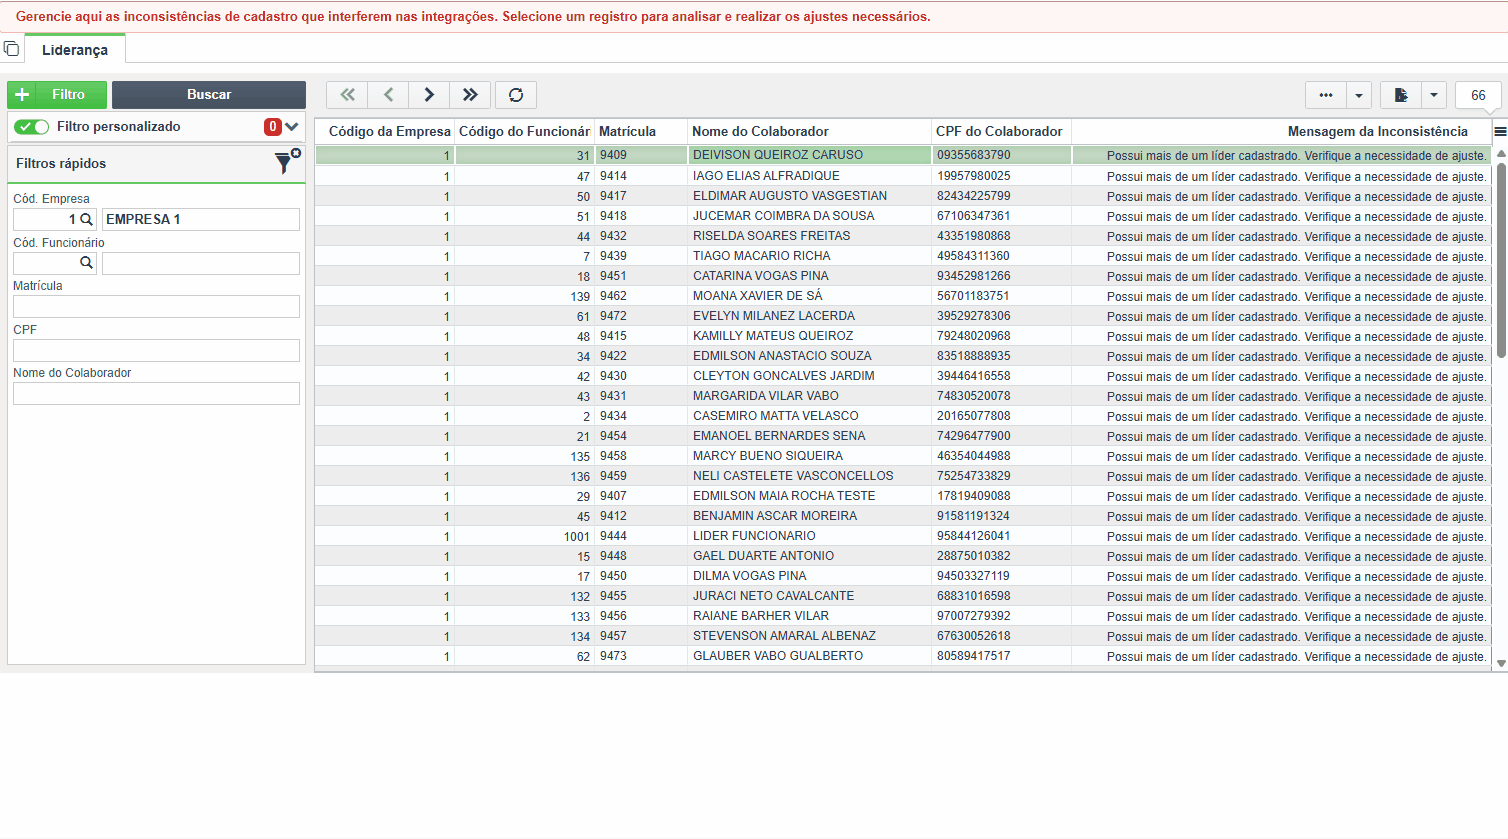The height and width of the screenshot is (839, 1508).
Task: Go to next page of results
Action: tap(429, 95)
